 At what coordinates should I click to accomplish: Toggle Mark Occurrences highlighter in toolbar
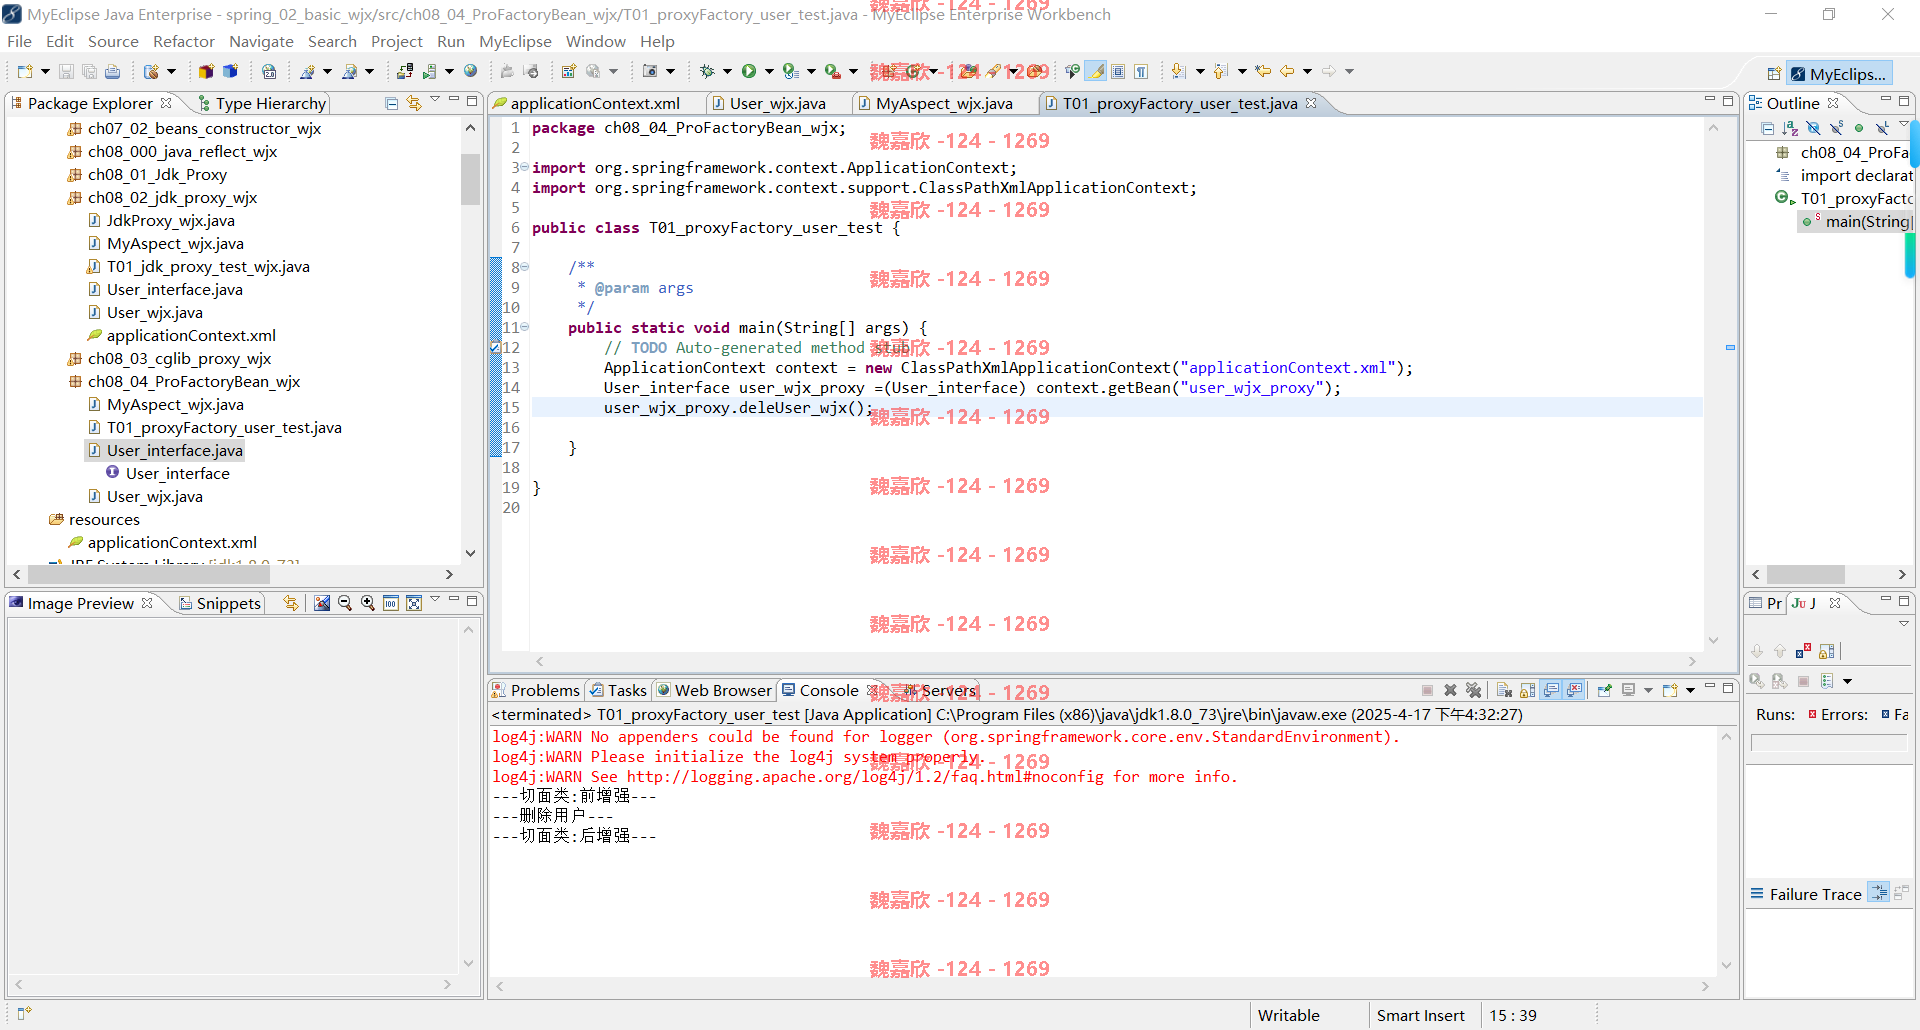coord(1096,71)
